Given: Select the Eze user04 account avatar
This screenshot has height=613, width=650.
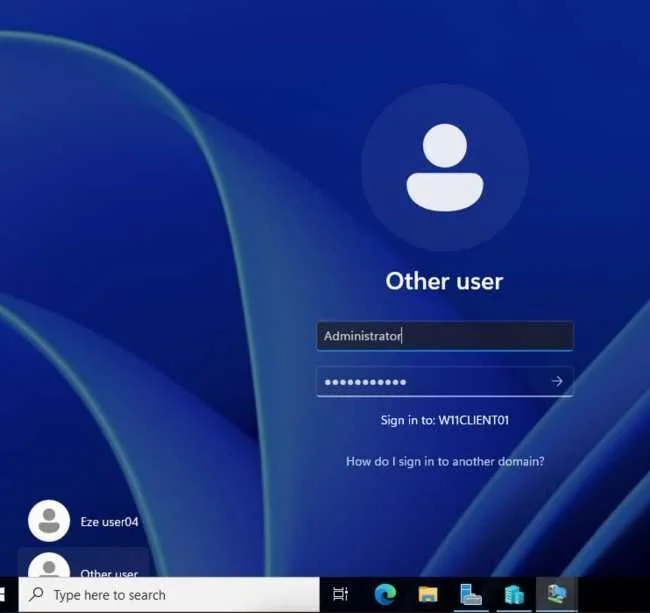Looking at the screenshot, I should click(49, 521).
